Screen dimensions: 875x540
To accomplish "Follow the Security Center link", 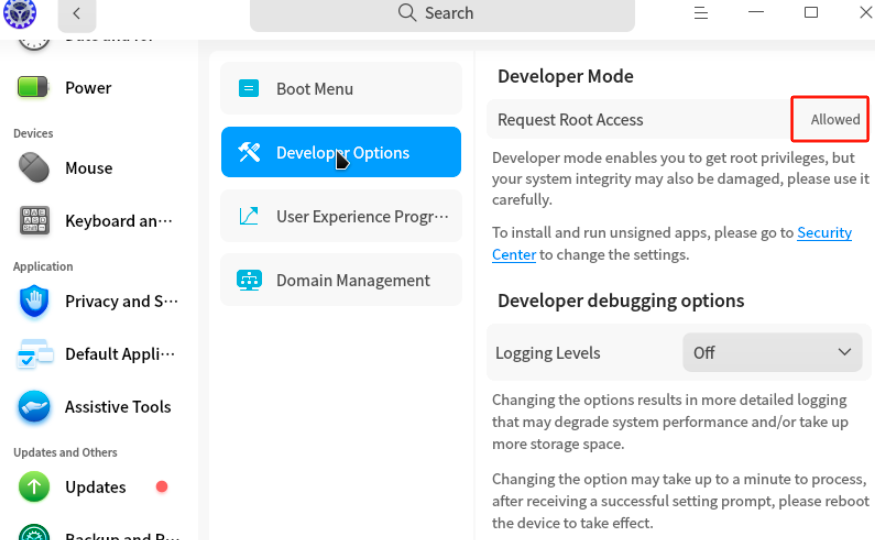I will [823, 233].
